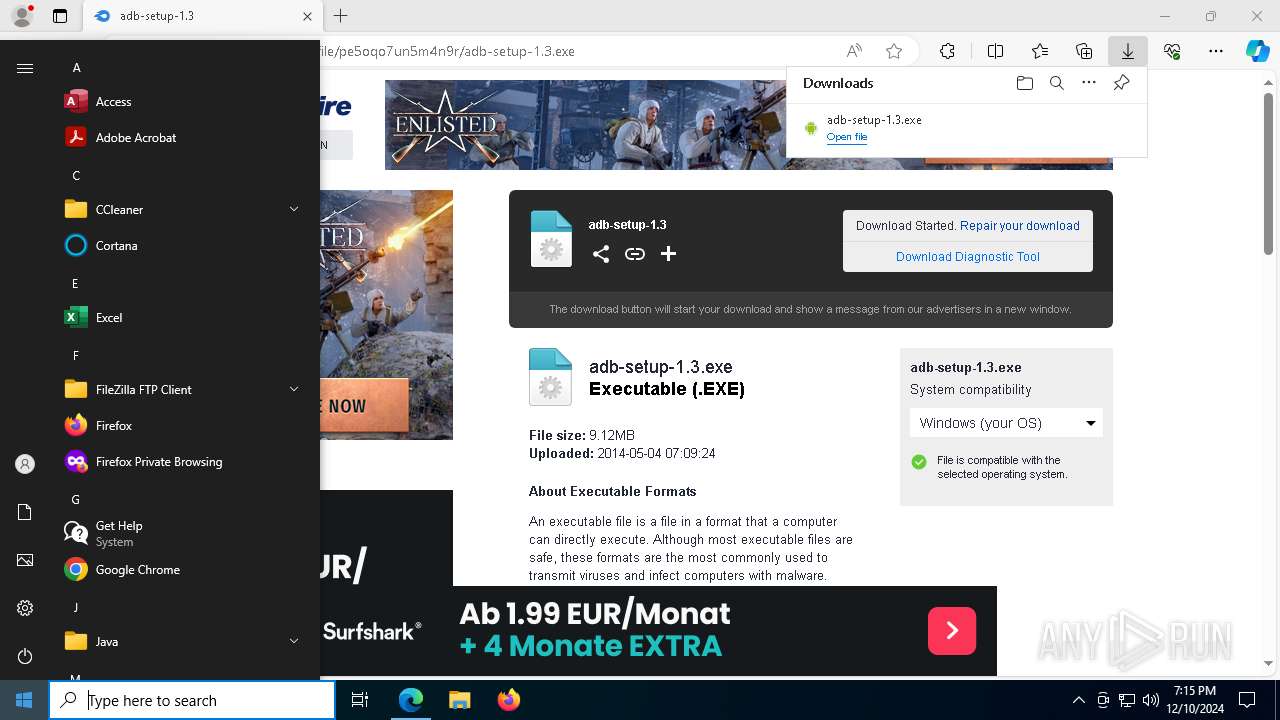This screenshot has height=720, width=1280.
Task: Share the adb-setup-1.3 file
Action: [600, 254]
